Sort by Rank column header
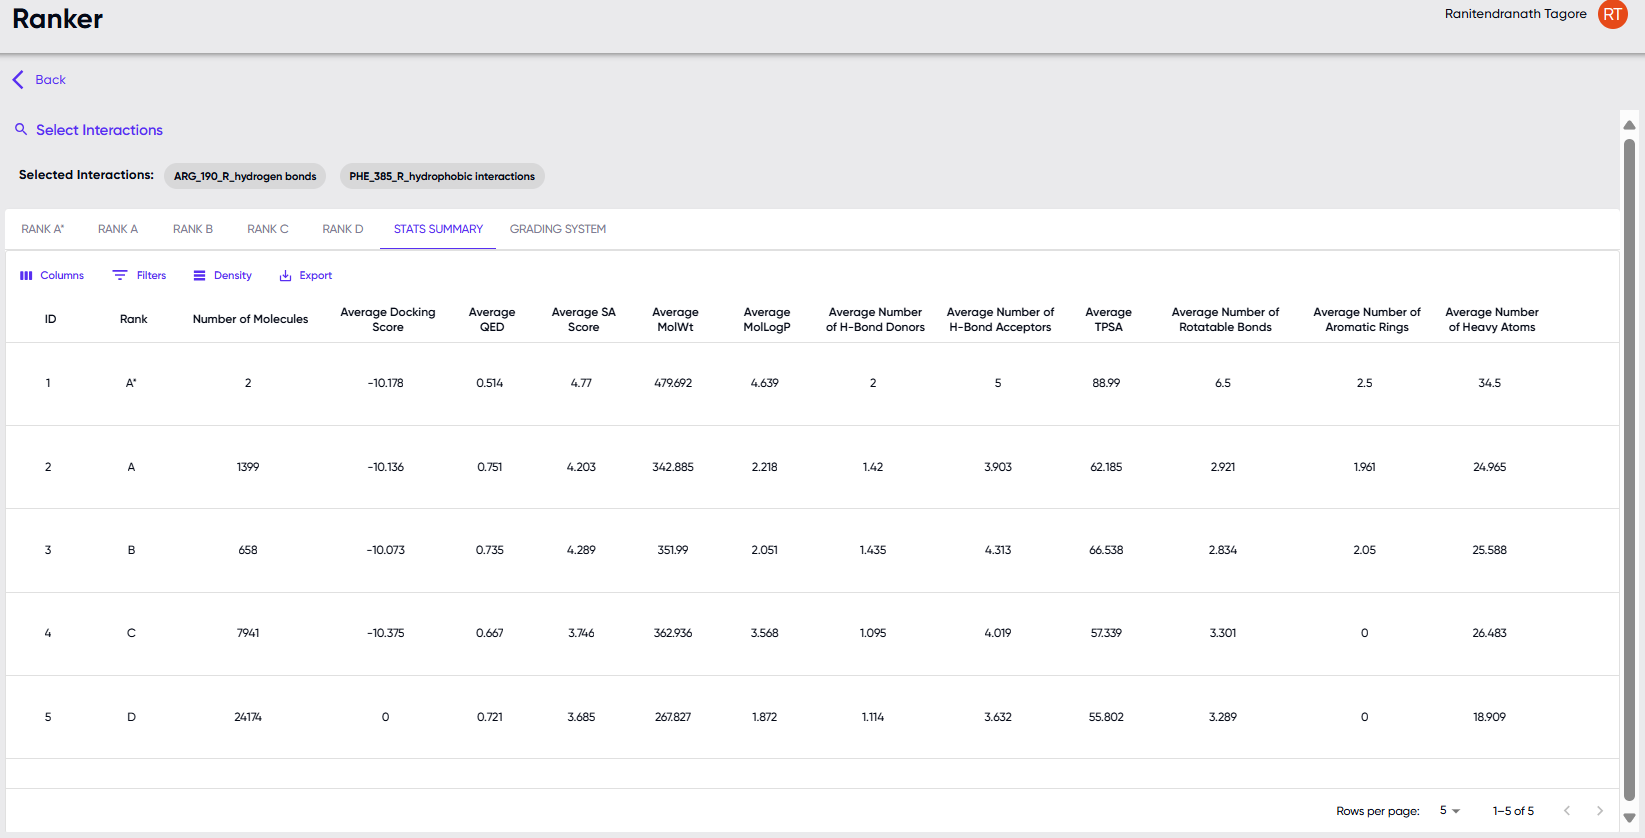The width and height of the screenshot is (1645, 838). pyautogui.click(x=134, y=320)
